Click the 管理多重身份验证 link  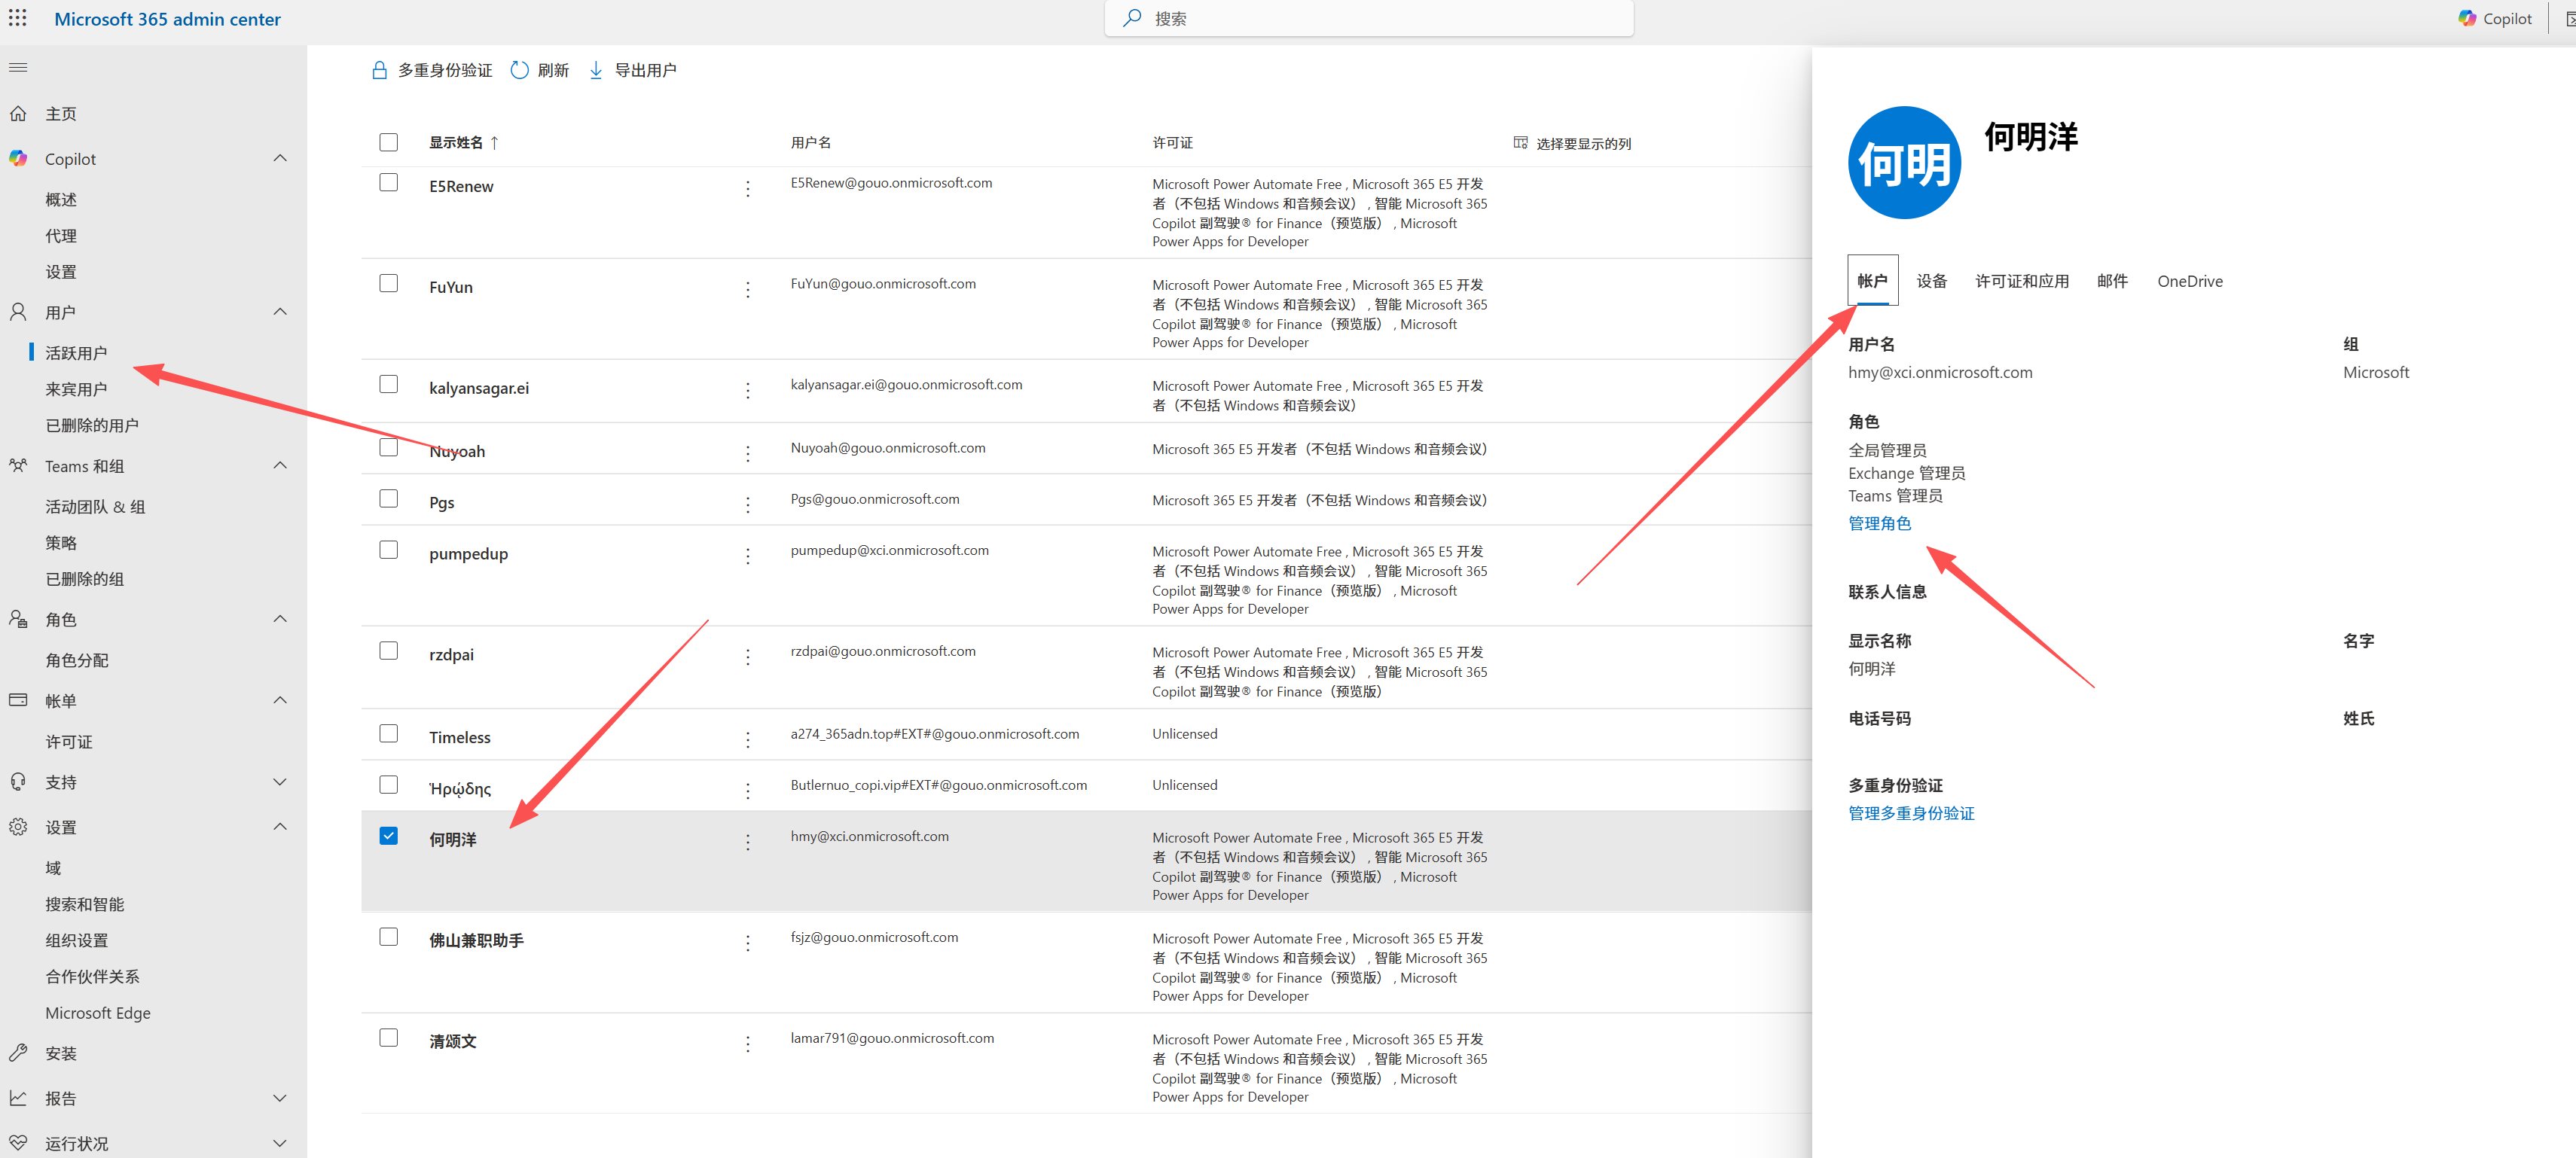point(1910,813)
